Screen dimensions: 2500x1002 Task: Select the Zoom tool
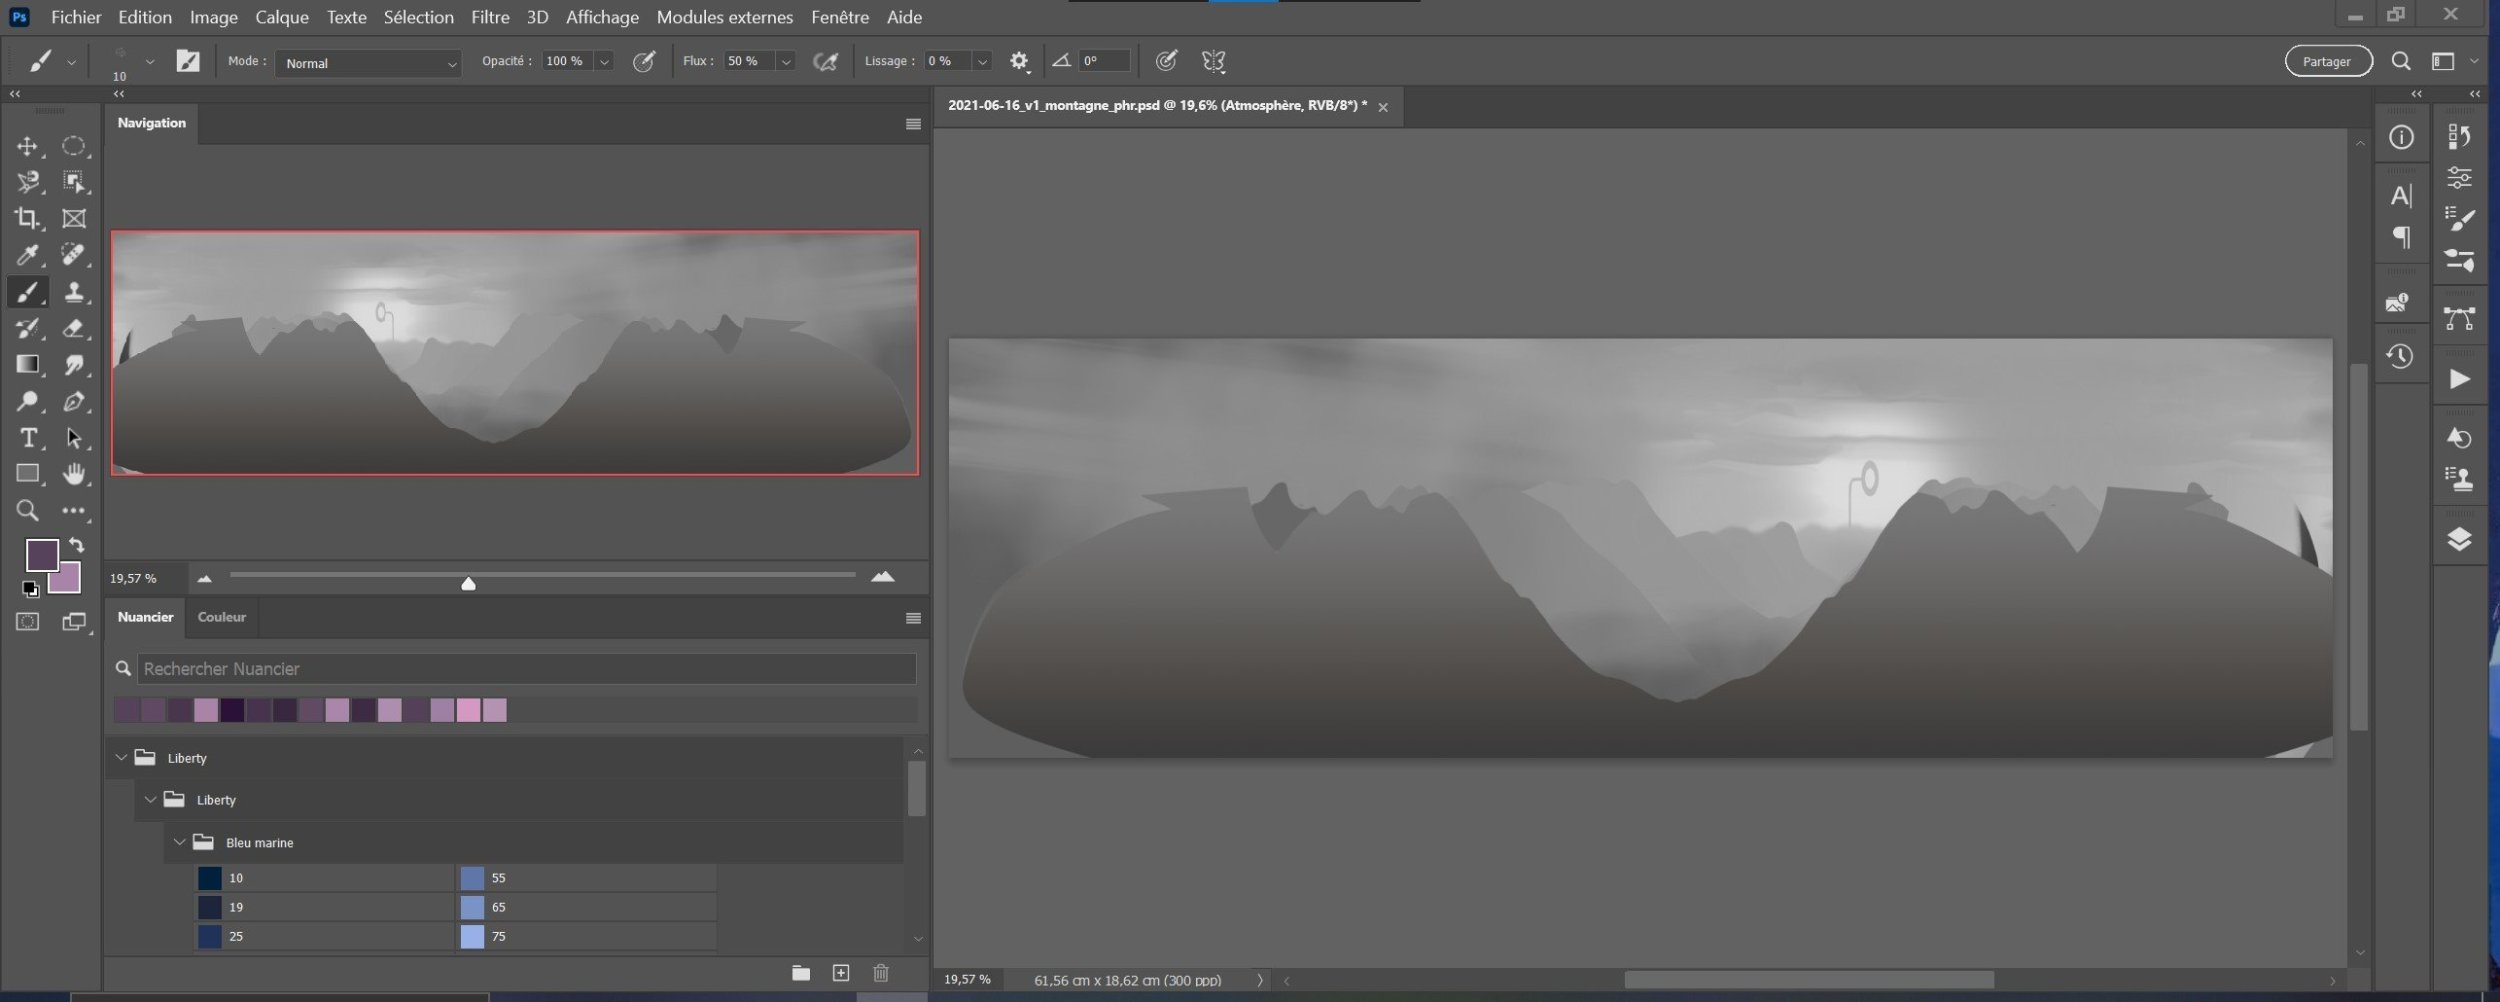tap(27, 511)
